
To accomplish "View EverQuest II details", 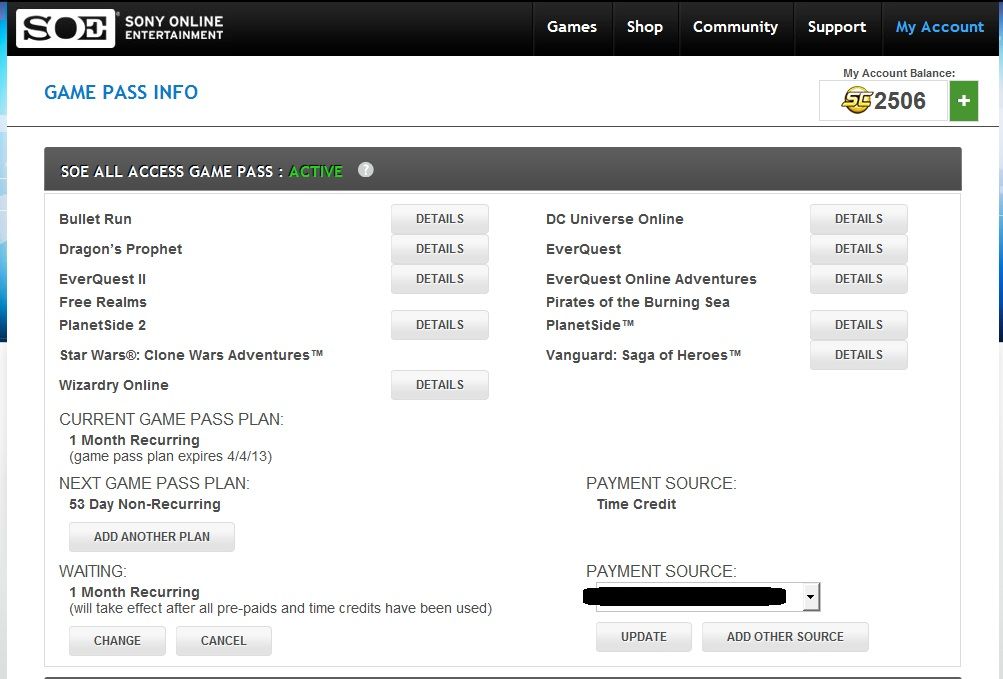I will coord(439,279).
